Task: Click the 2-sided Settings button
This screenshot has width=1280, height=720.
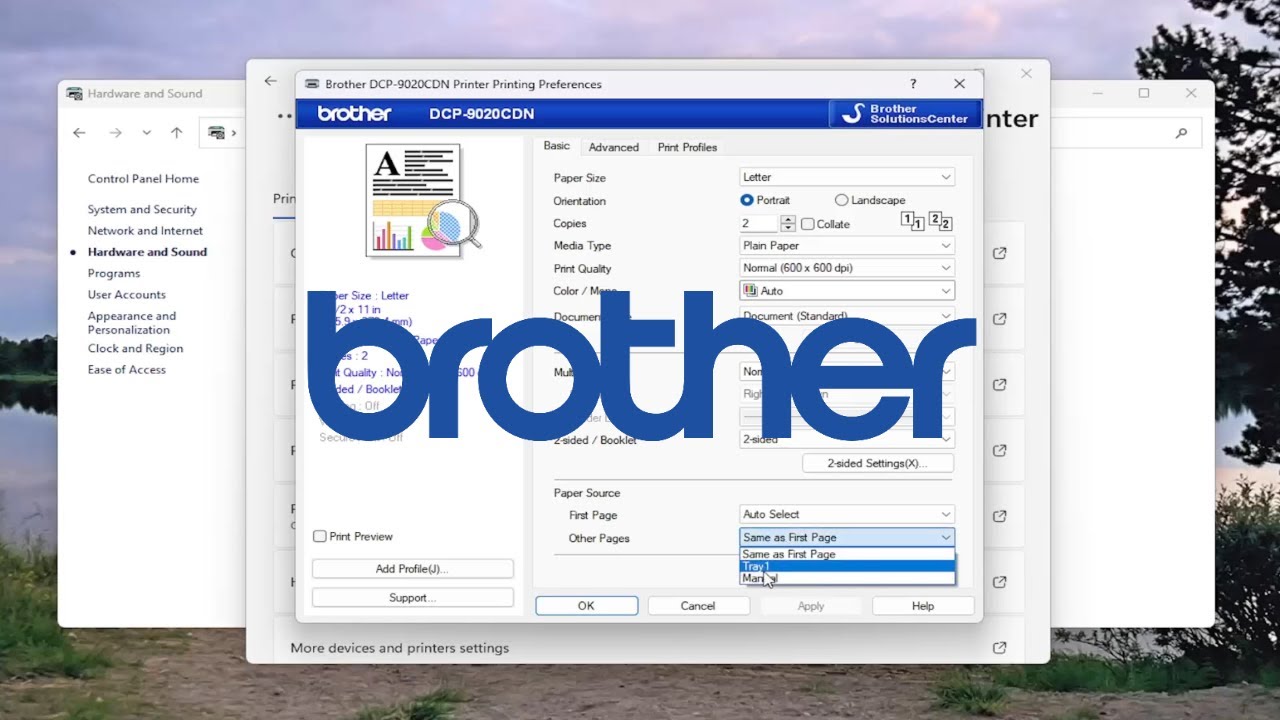Action: coord(877,464)
